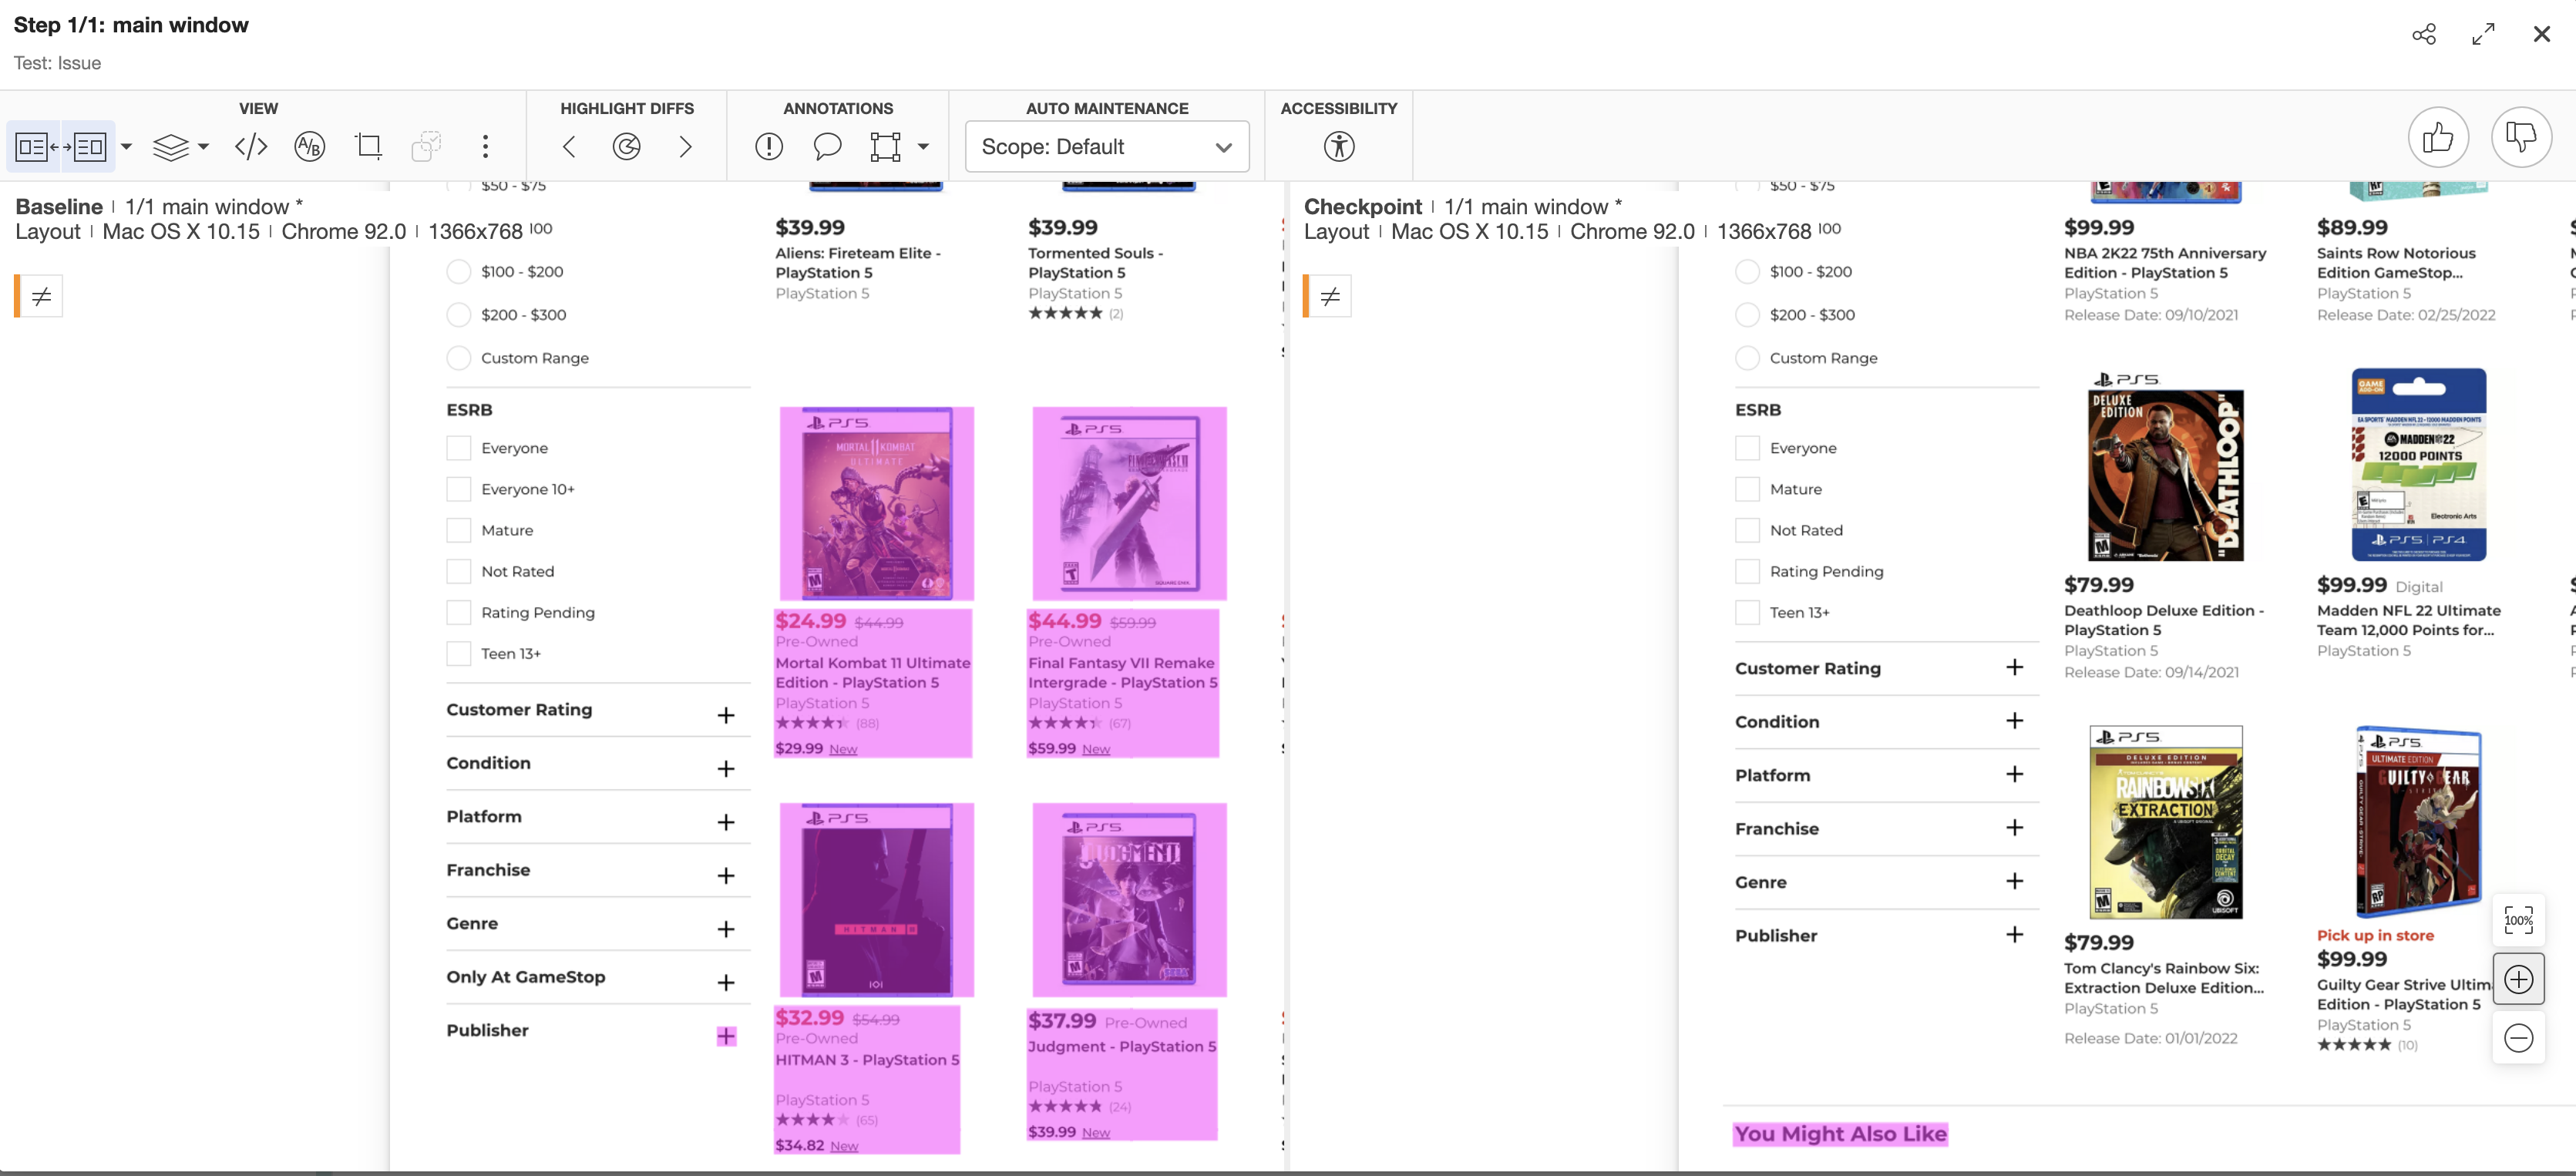This screenshot has height=1176, width=2576.
Task: Click New link under HITMAN 3 $34.82
Action: pyautogui.click(x=844, y=1146)
